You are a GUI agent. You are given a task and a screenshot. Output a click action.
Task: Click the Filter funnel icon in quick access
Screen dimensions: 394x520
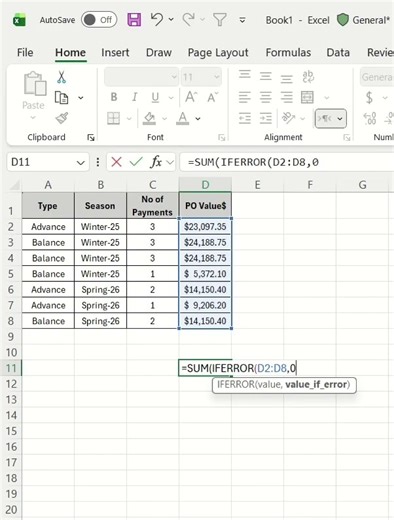click(220, 20)
